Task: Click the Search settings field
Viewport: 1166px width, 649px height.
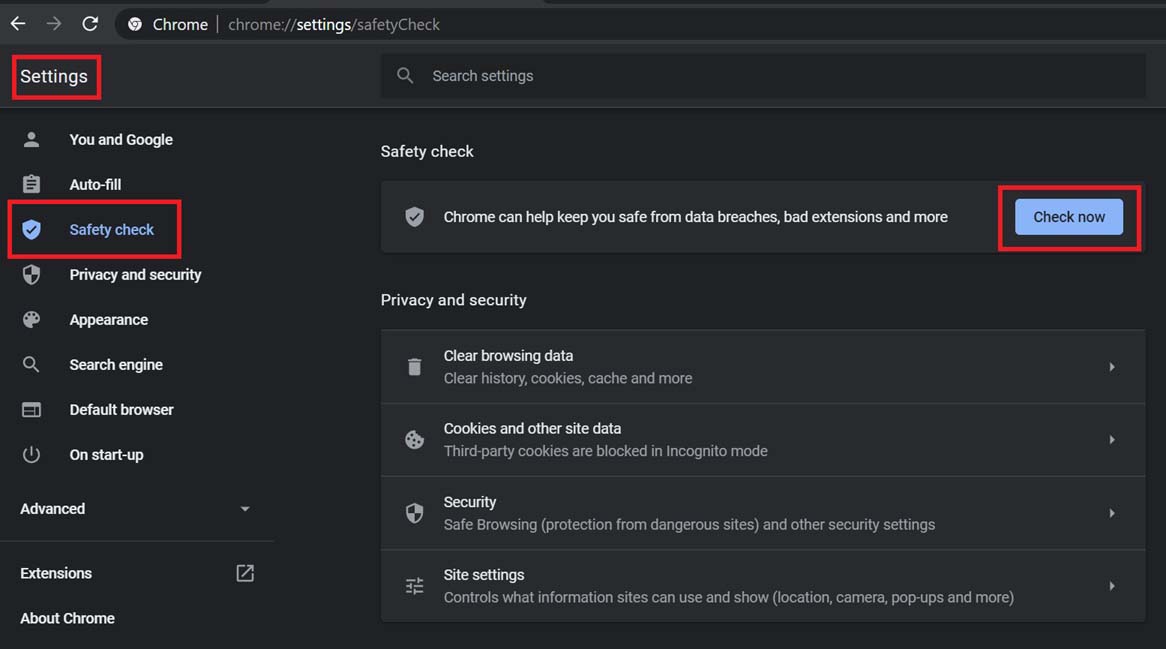Action: (x=763, y=76)
